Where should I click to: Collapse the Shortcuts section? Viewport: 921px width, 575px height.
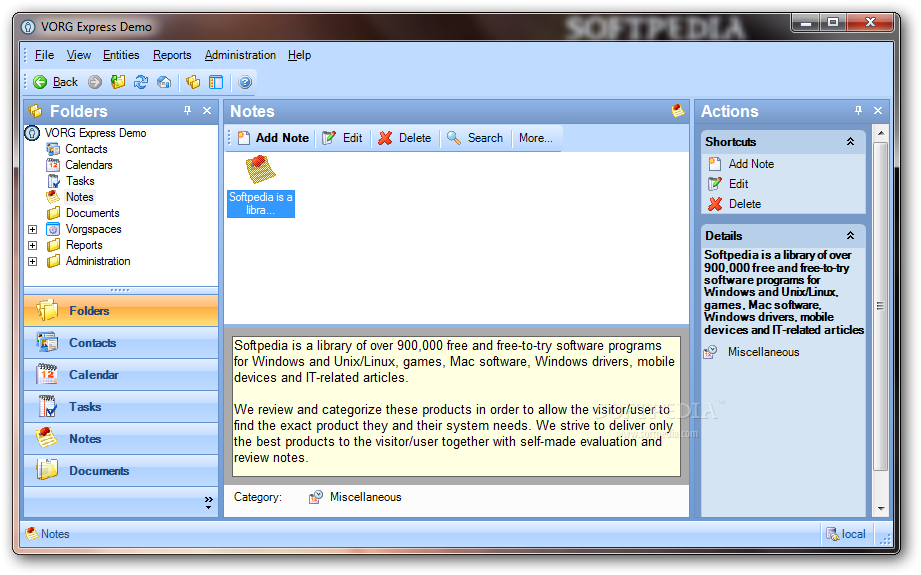tap(850, 142)
